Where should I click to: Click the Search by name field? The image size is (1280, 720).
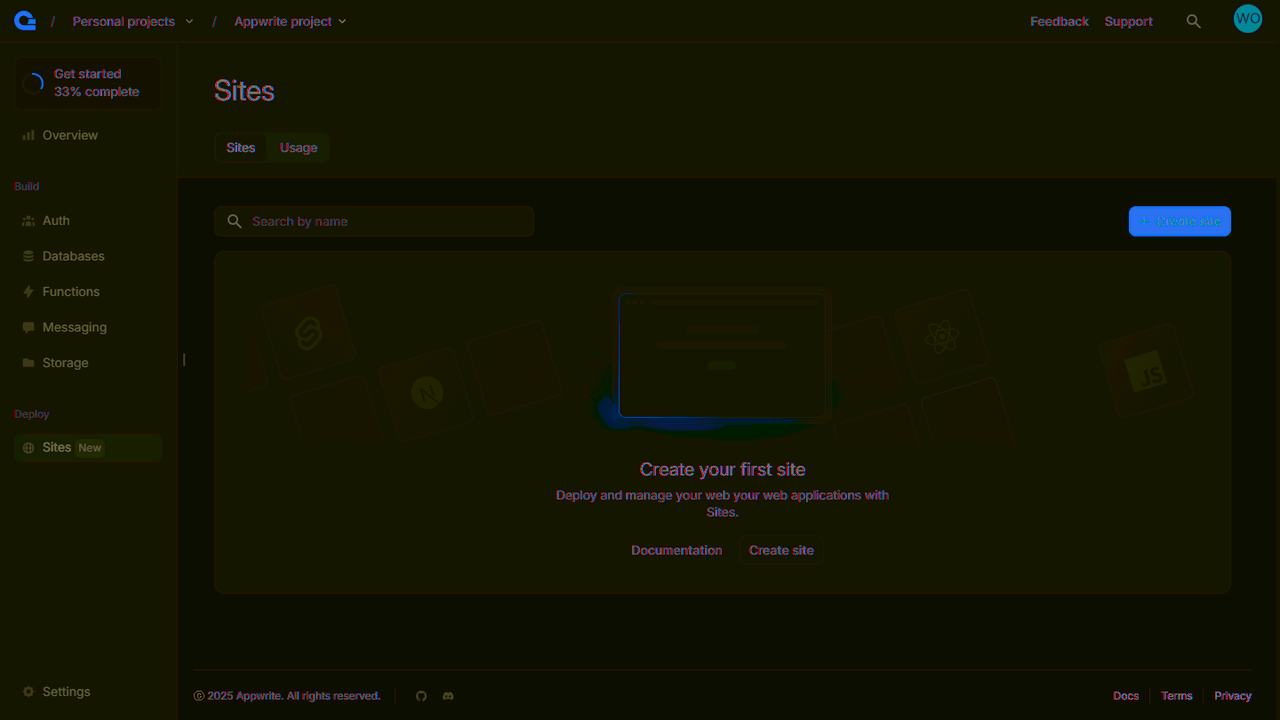[x=373, y=221]
